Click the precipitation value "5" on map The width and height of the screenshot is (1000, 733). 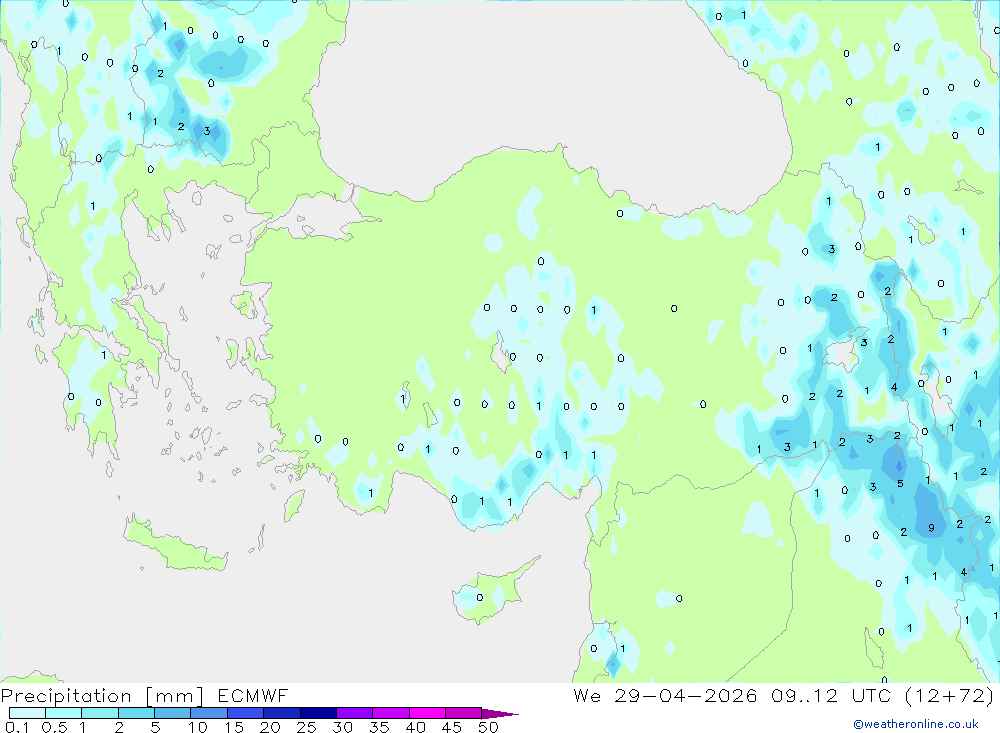pos(901,484)
